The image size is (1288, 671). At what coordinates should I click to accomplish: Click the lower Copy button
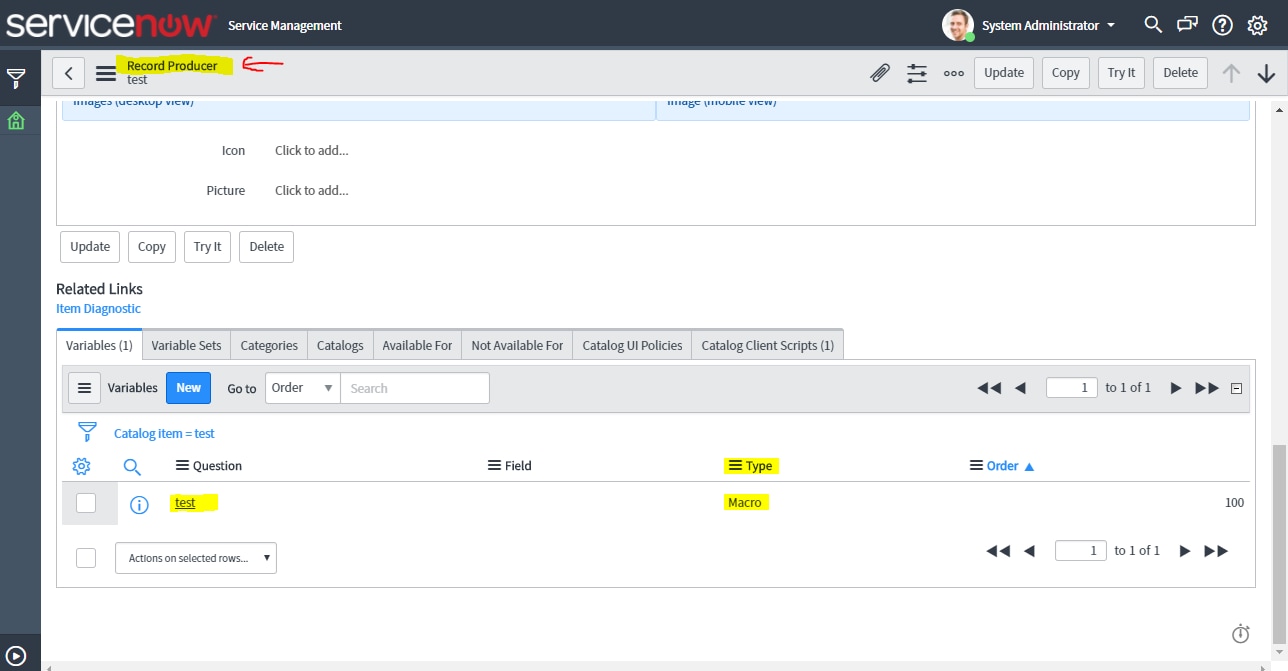(152, 247)
